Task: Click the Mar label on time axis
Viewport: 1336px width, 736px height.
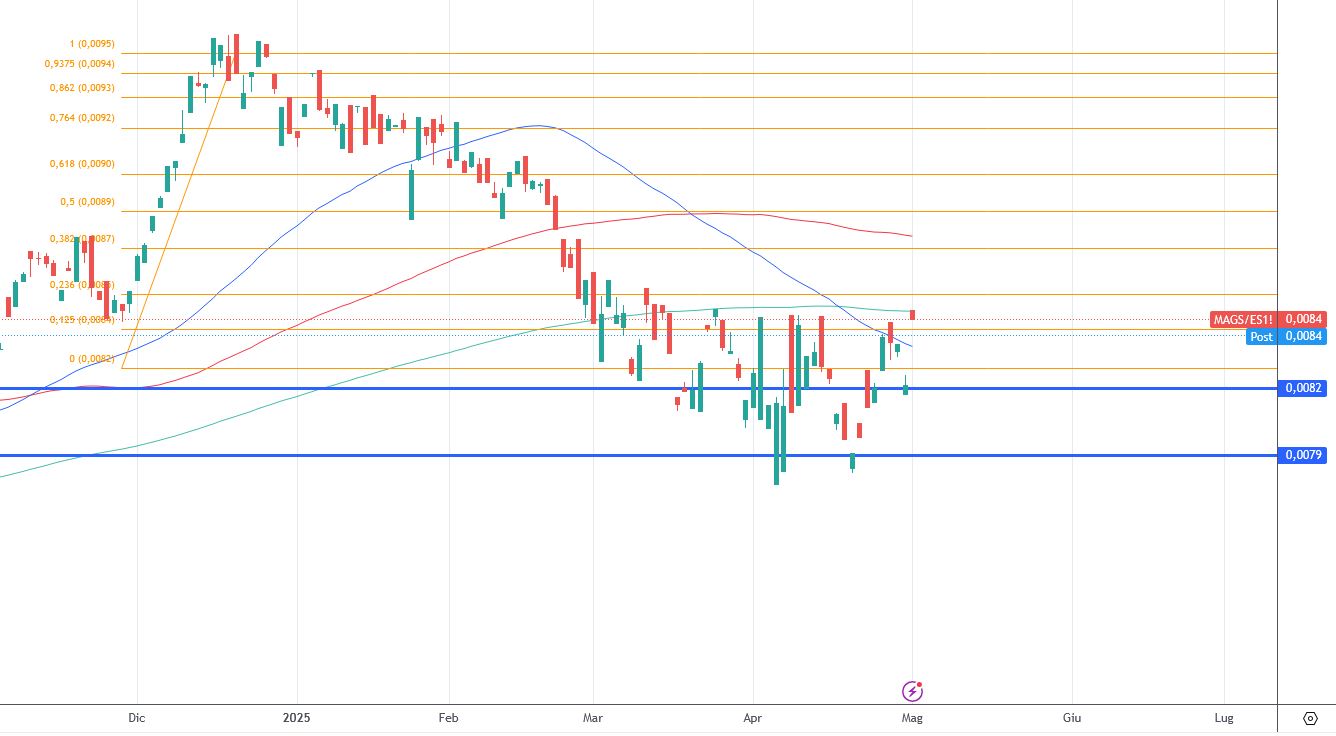Action: [x=593, y=718]
